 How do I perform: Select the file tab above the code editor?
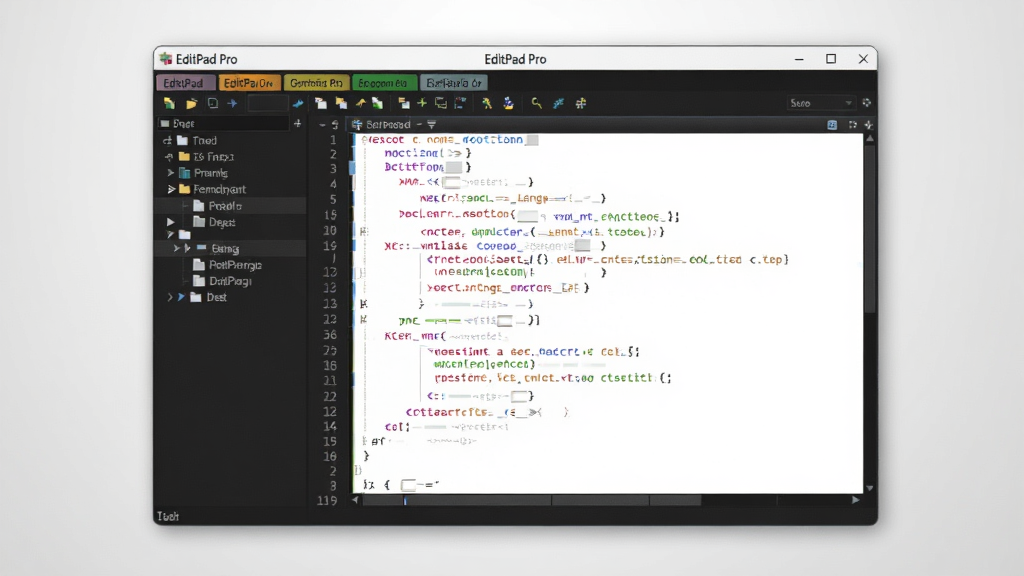click(x=388, y=124)
